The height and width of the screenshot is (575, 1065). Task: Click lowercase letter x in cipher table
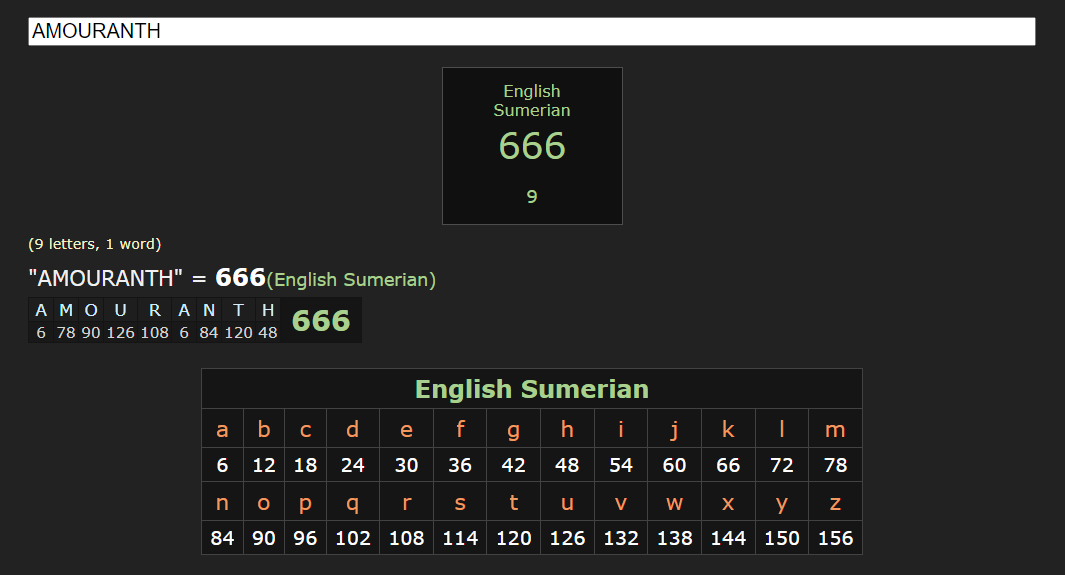coord(728,503)
